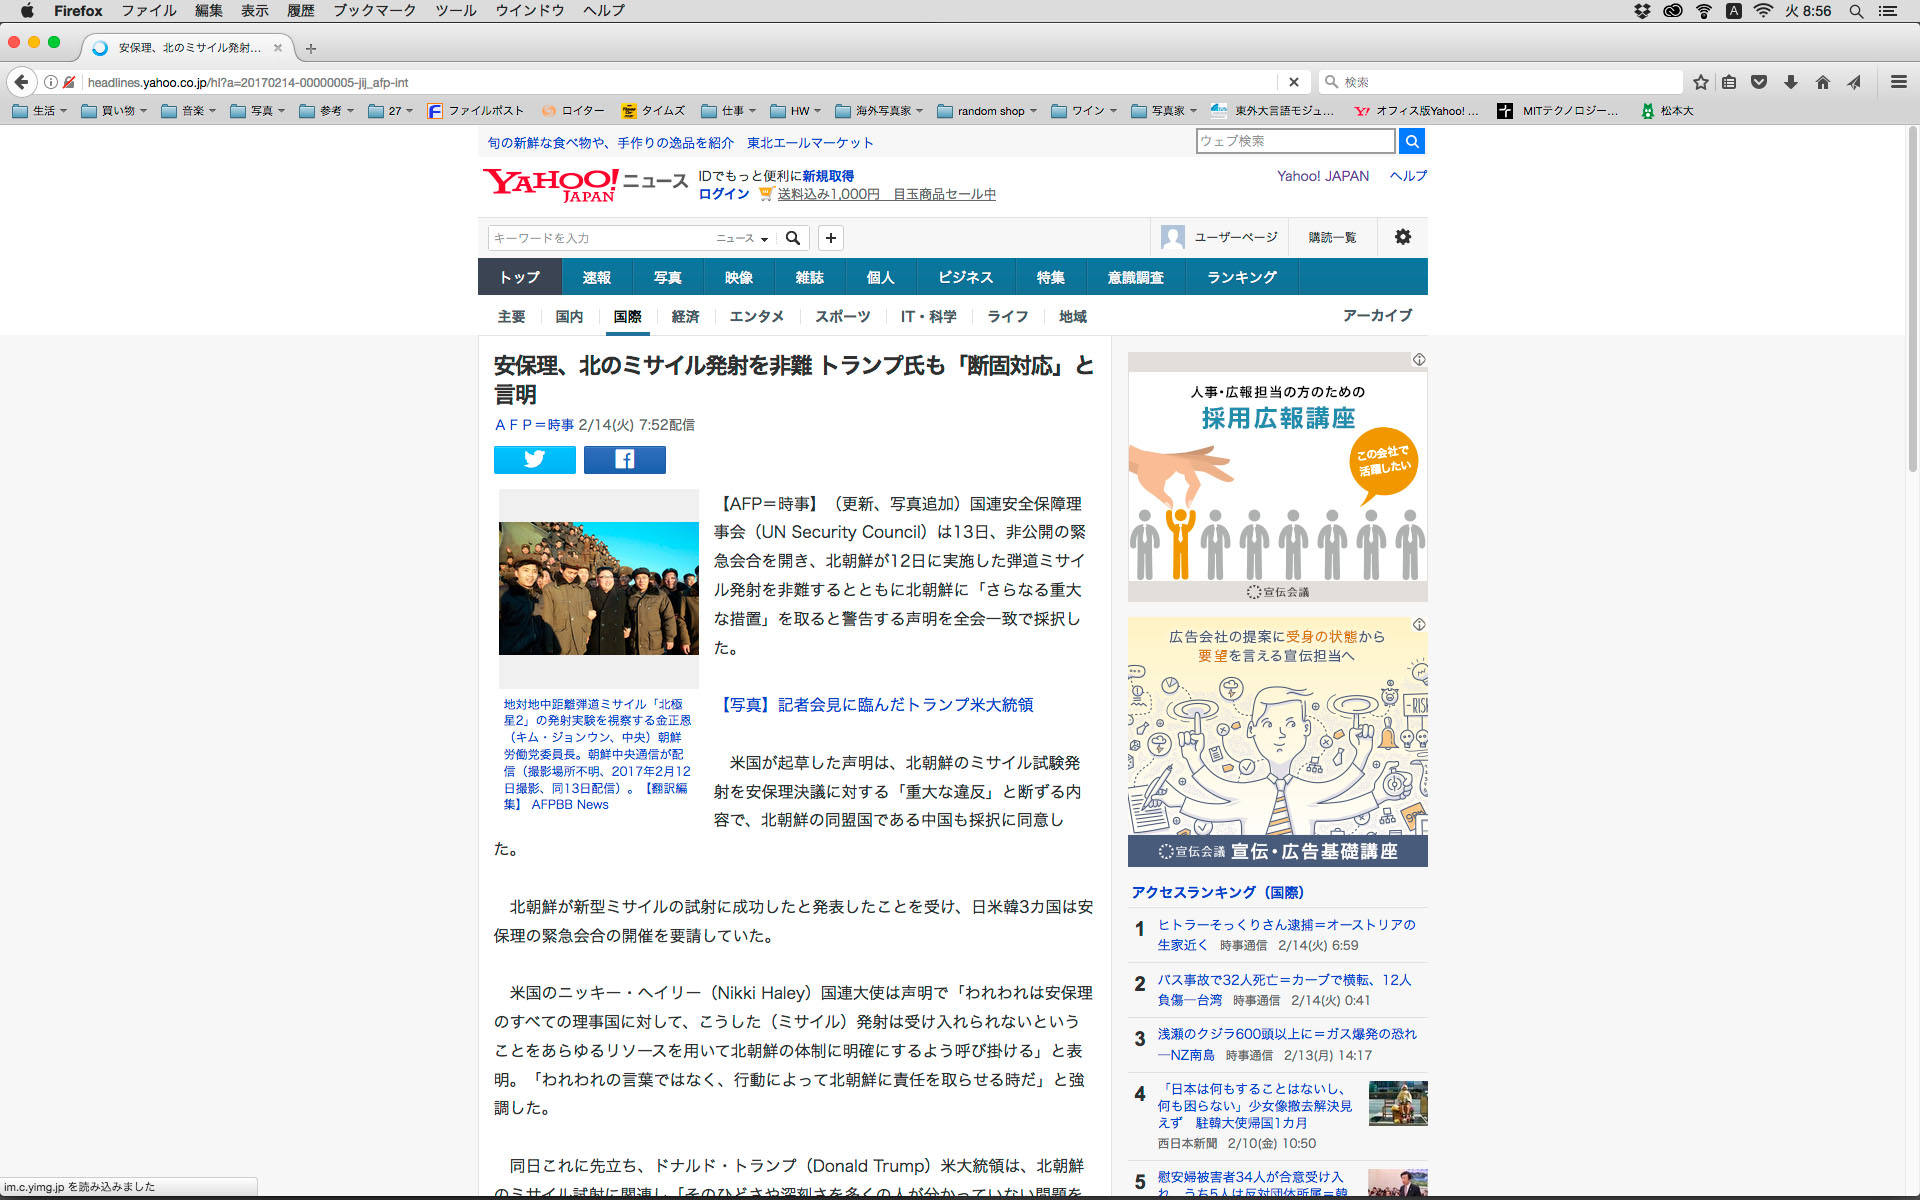Screen dimensions: 1920x1200
Task: Click Firefox bookmark star icon
Action: click(x=1700, y=82)
